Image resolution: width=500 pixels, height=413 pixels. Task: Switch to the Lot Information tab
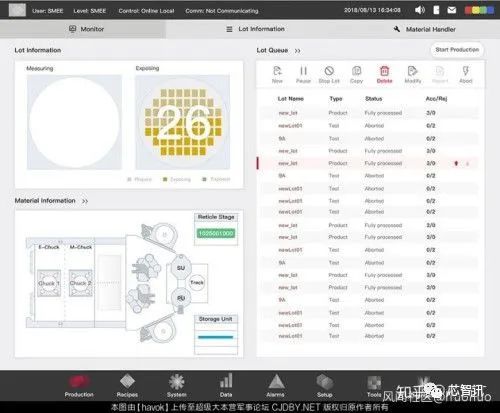click(256, 29)
